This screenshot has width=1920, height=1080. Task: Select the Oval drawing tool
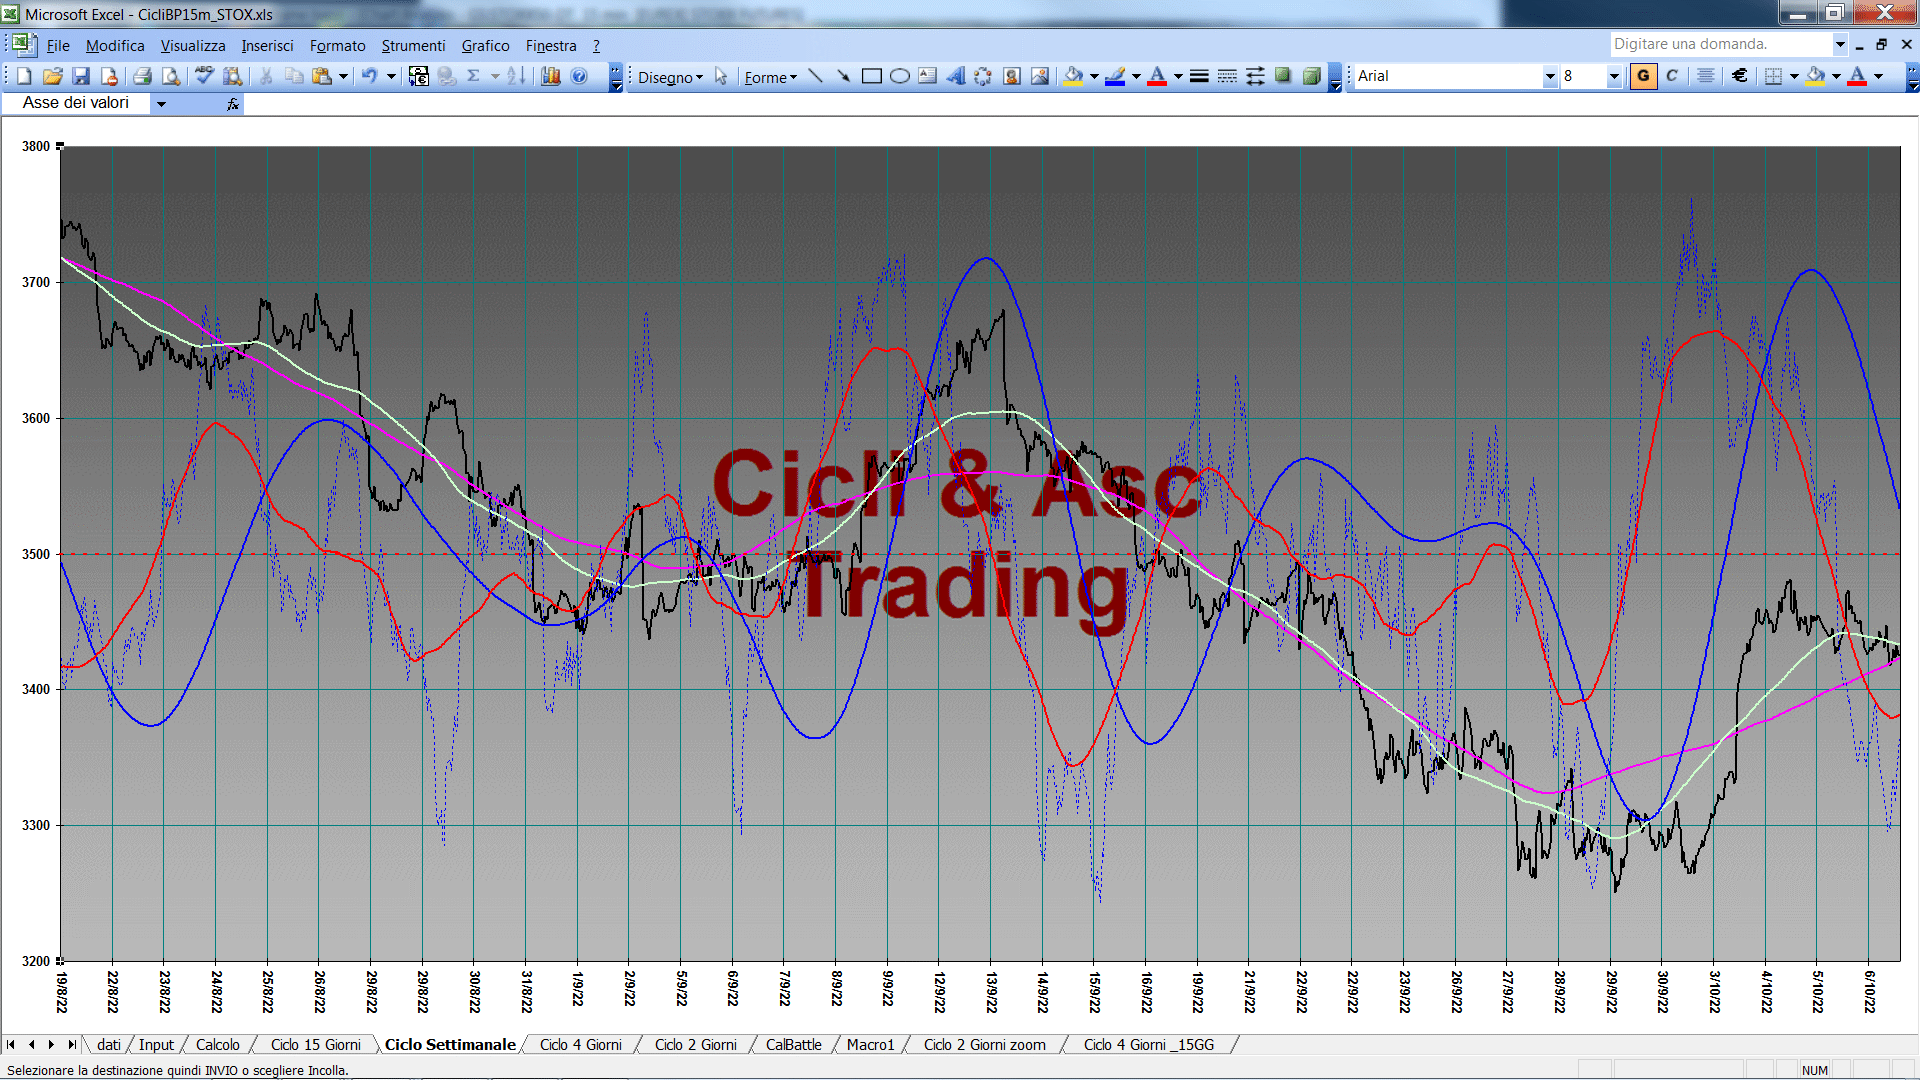pos(899,76)
